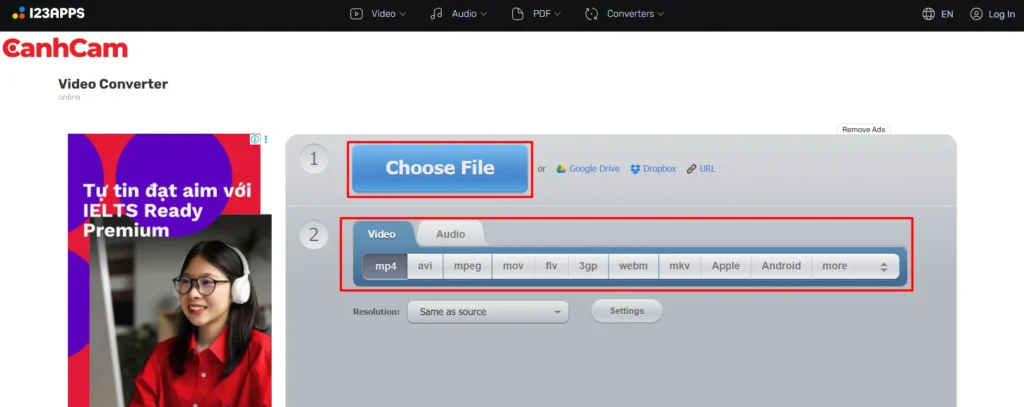Select the avi output format

click(x=425, y=266)
